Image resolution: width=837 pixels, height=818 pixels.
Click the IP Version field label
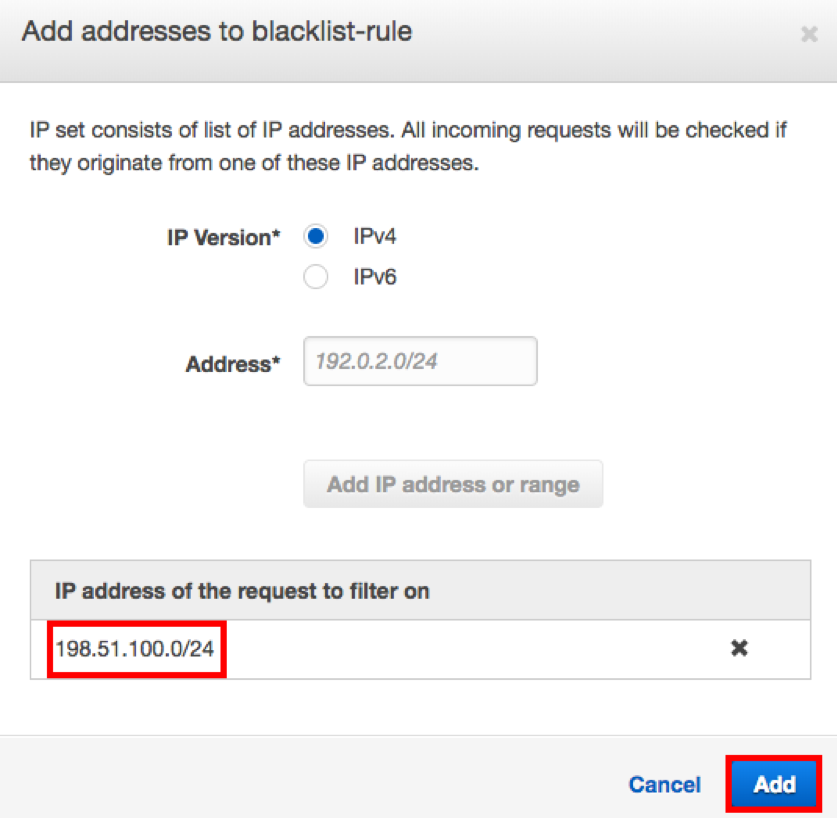tap(224, 238)
